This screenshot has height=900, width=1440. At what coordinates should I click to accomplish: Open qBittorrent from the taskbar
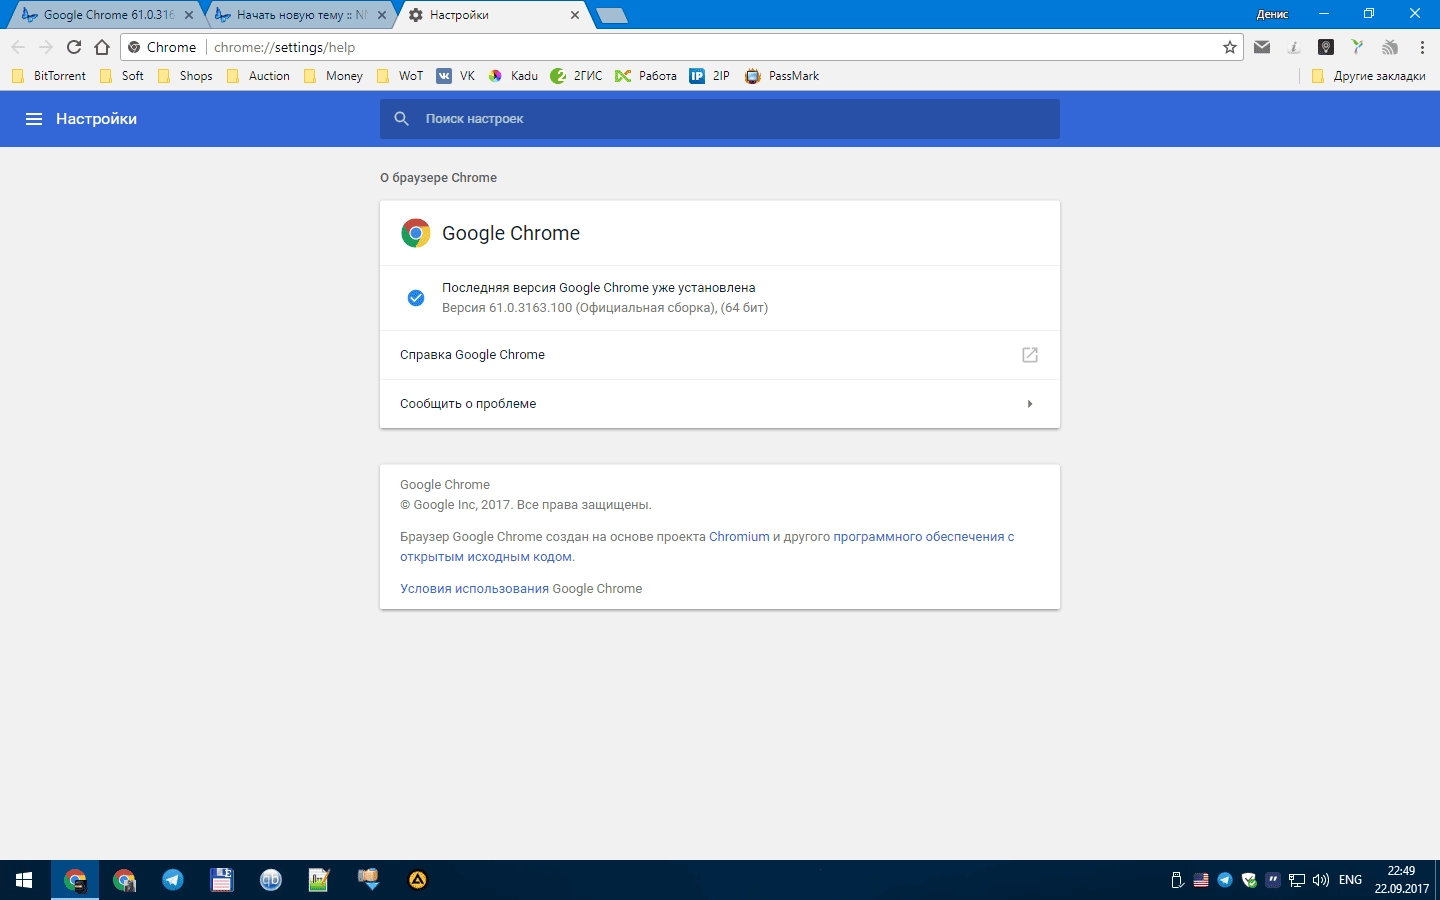point(271,880)
